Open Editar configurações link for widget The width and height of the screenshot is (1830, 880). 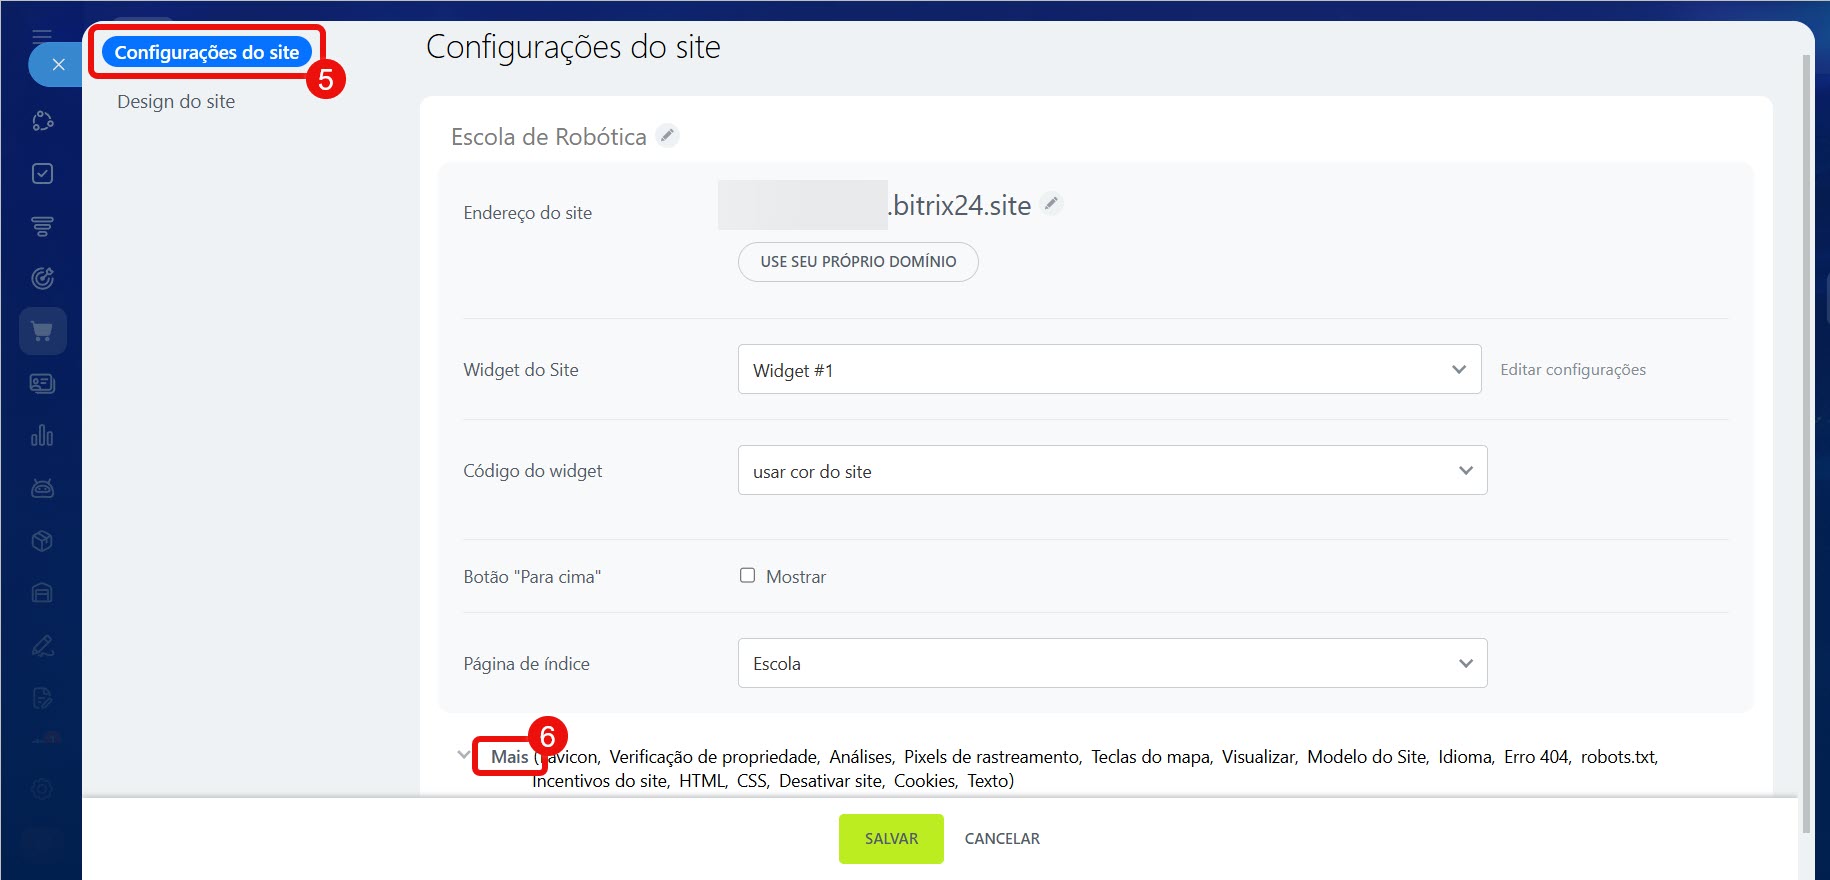pos(1572,370)
